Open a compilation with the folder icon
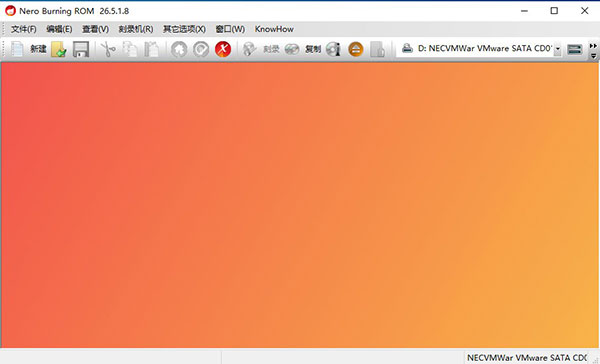 [59, 49]
